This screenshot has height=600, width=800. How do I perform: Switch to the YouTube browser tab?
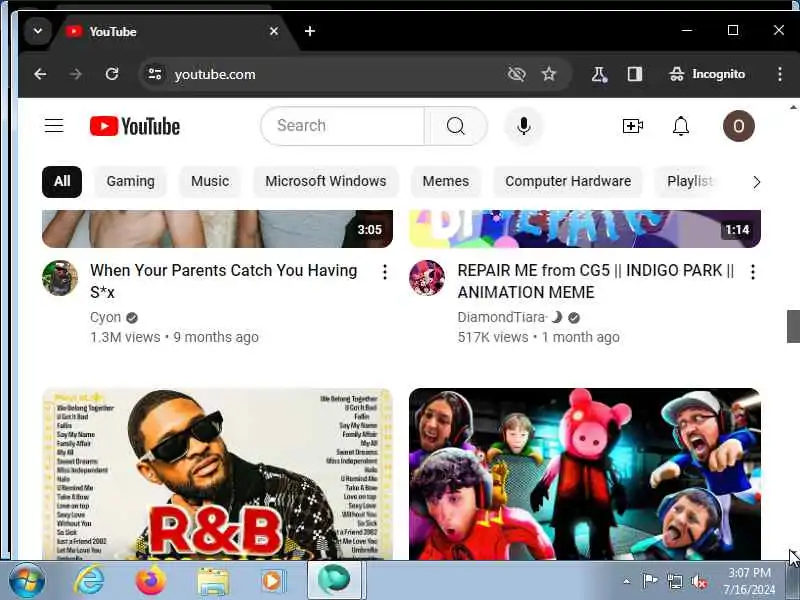point(172,32)
